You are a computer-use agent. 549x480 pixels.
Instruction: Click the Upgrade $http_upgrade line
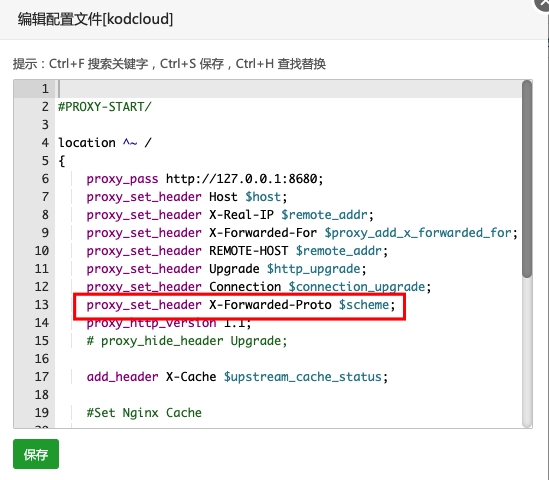226,269
